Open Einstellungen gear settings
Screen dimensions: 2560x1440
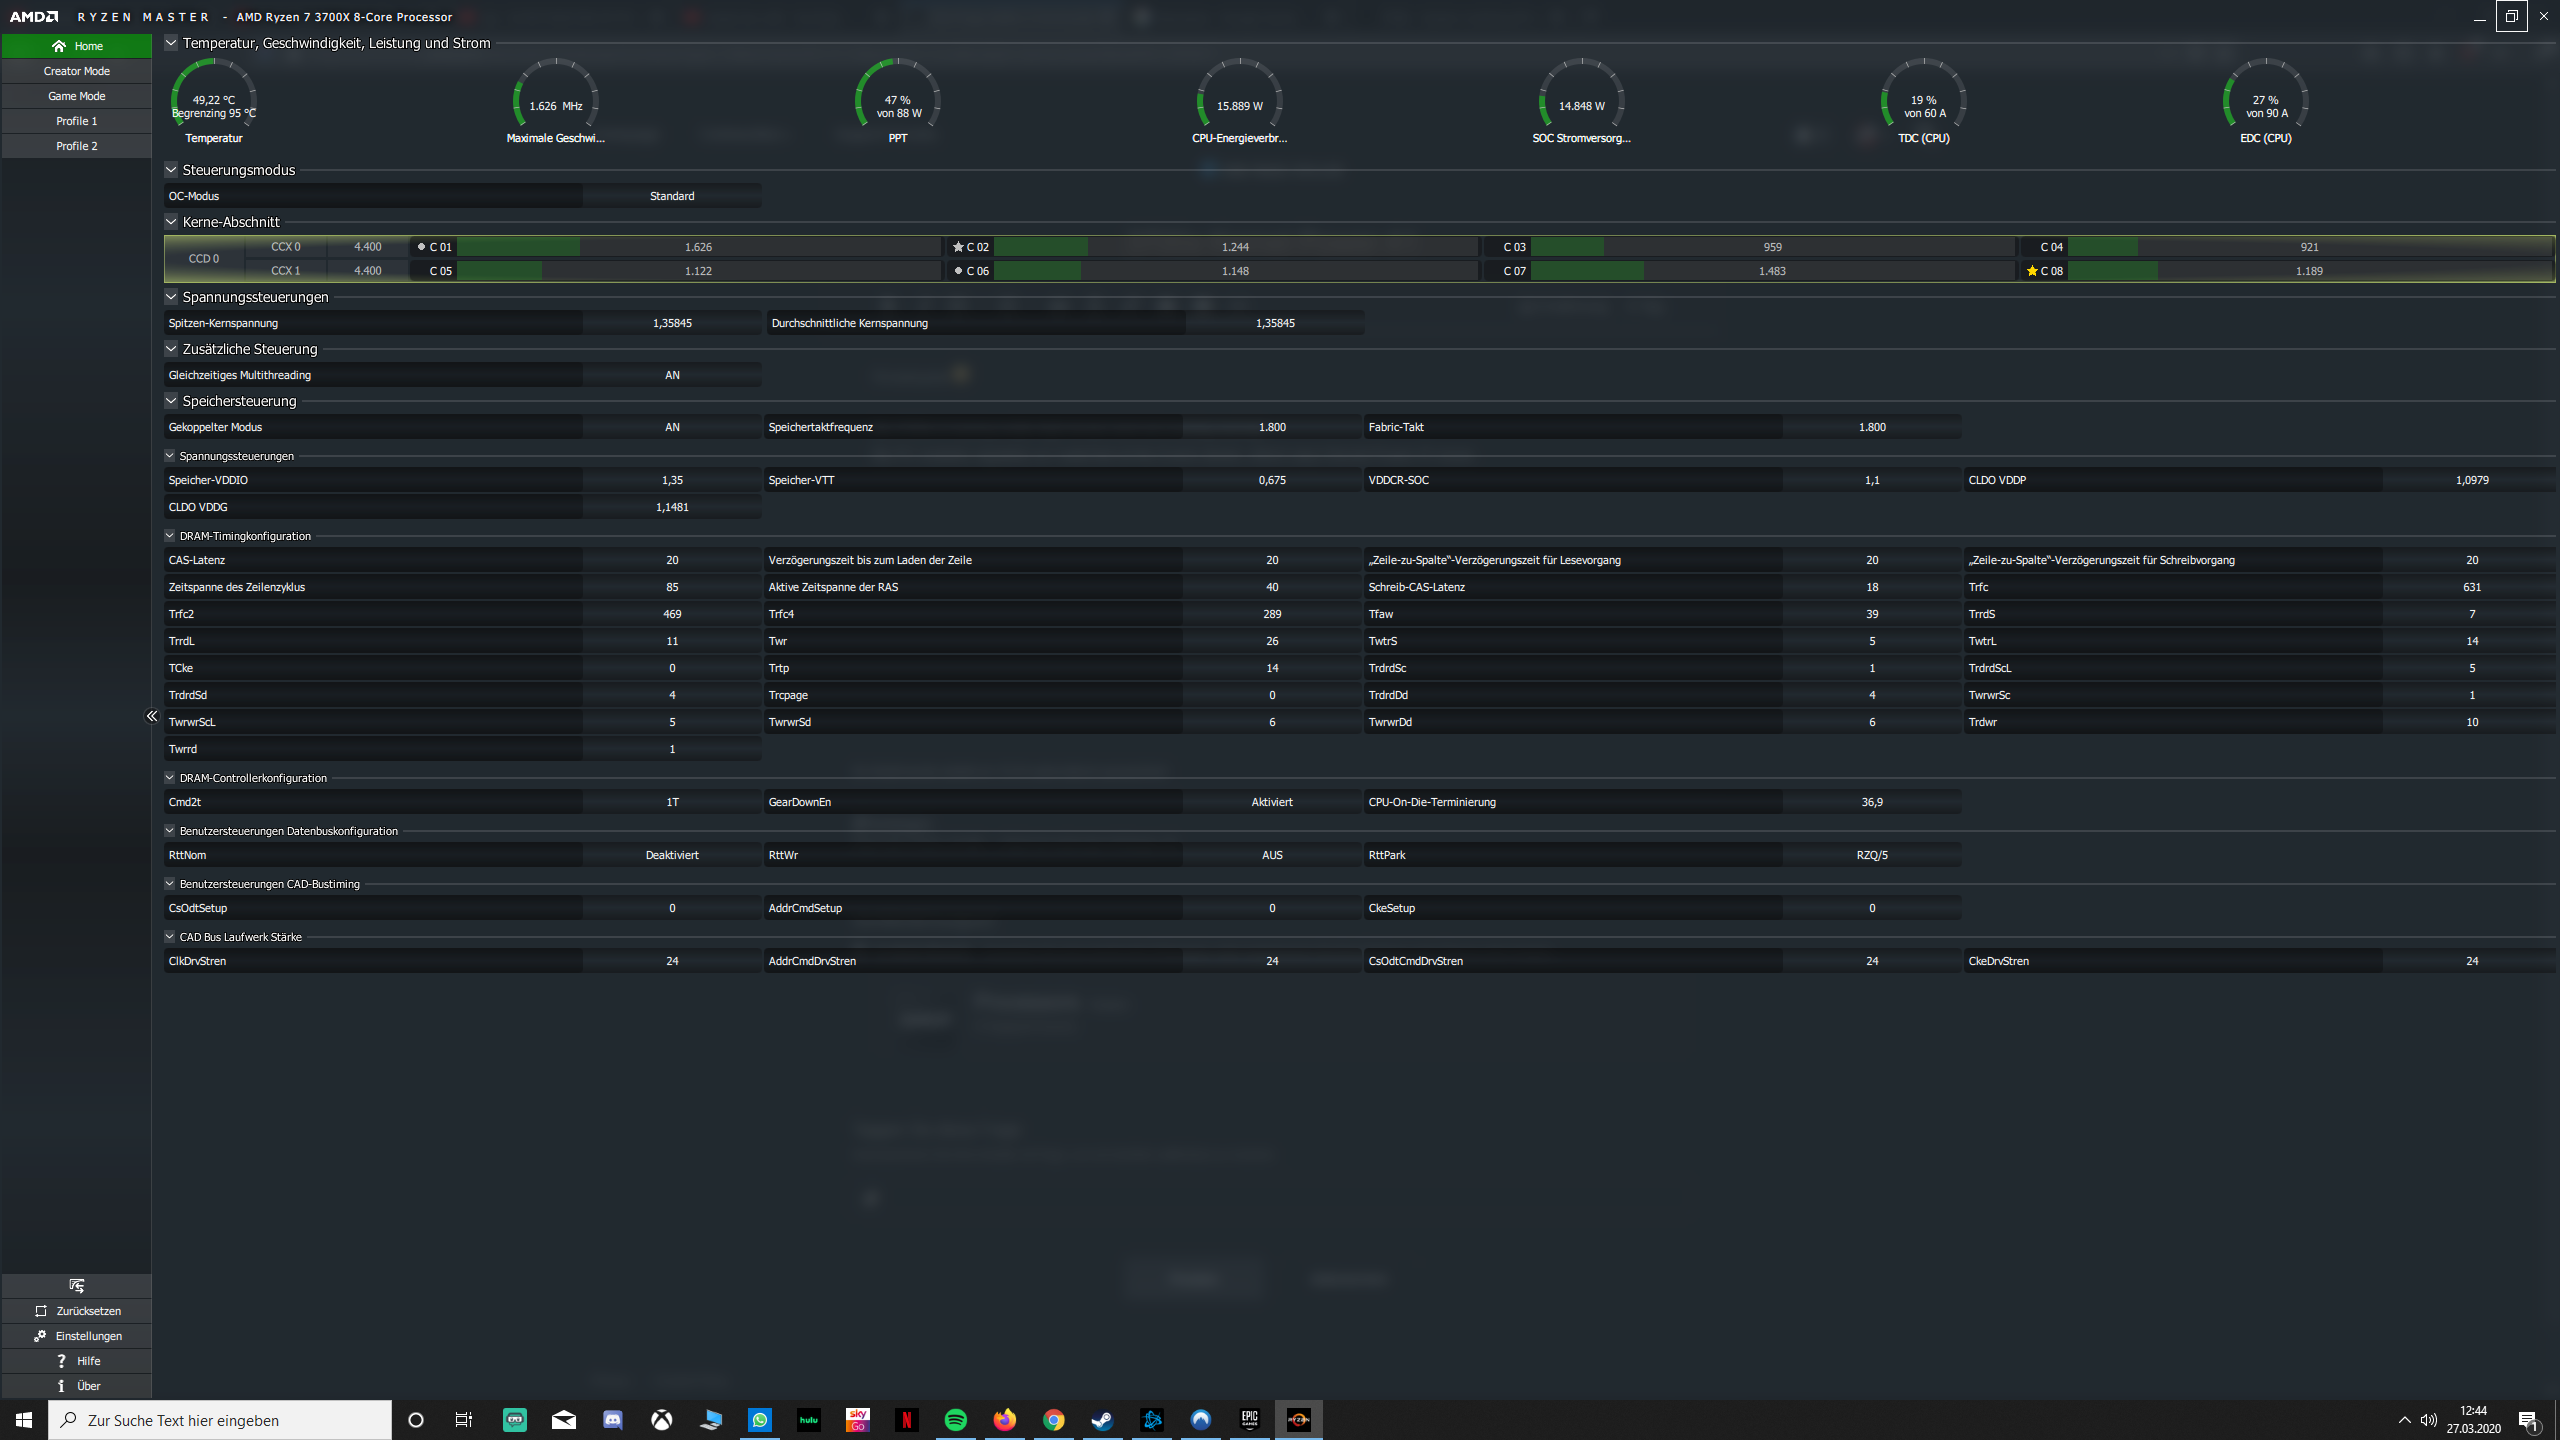pos(40,1336)
